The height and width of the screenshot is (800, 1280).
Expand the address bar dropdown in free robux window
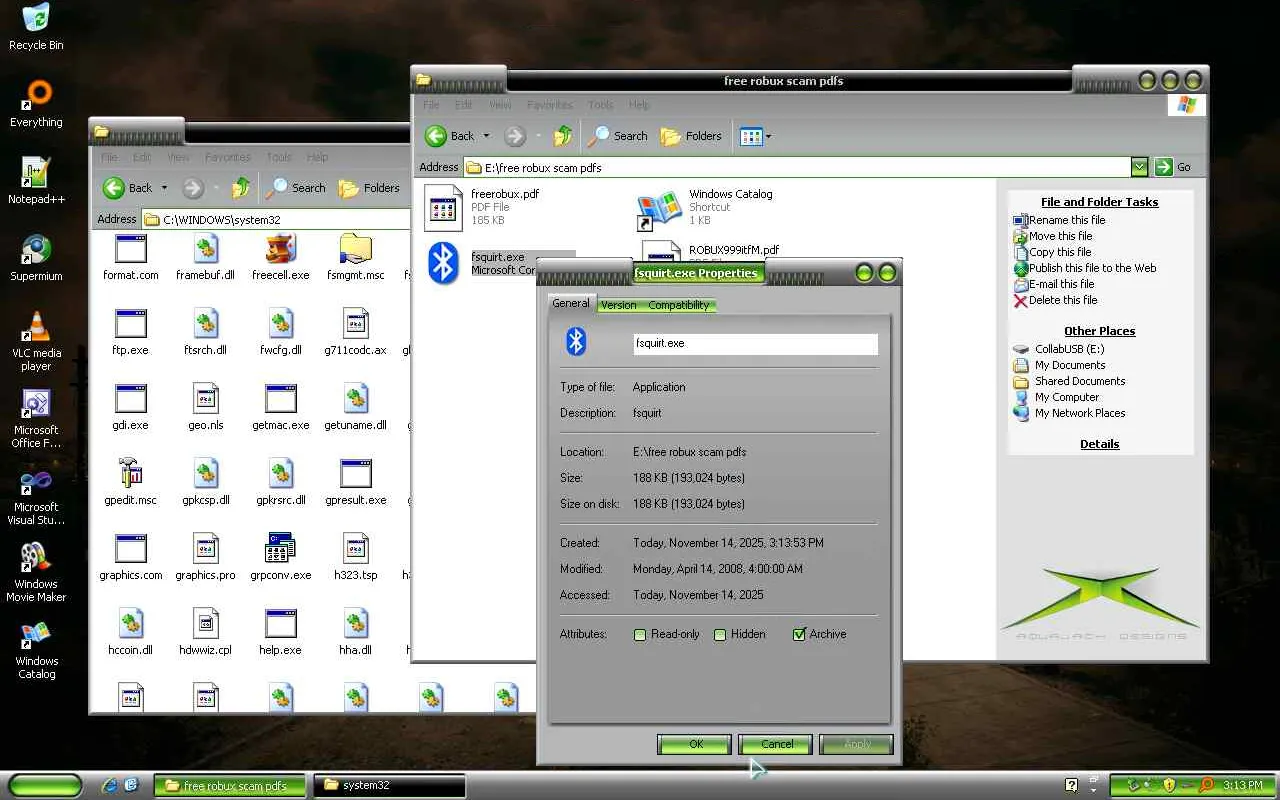pyautogui.click(x=1139, y=167)
